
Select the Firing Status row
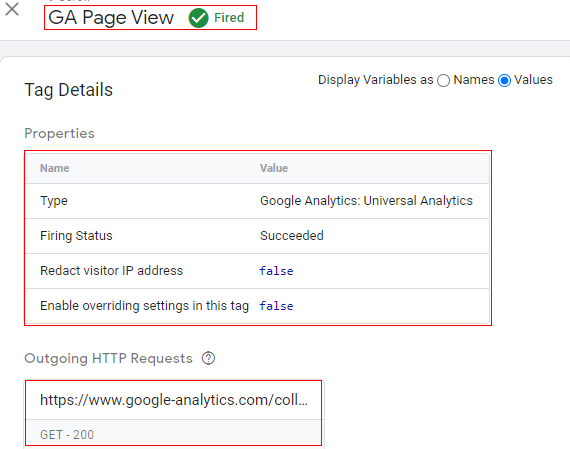(x=257, y=236)
